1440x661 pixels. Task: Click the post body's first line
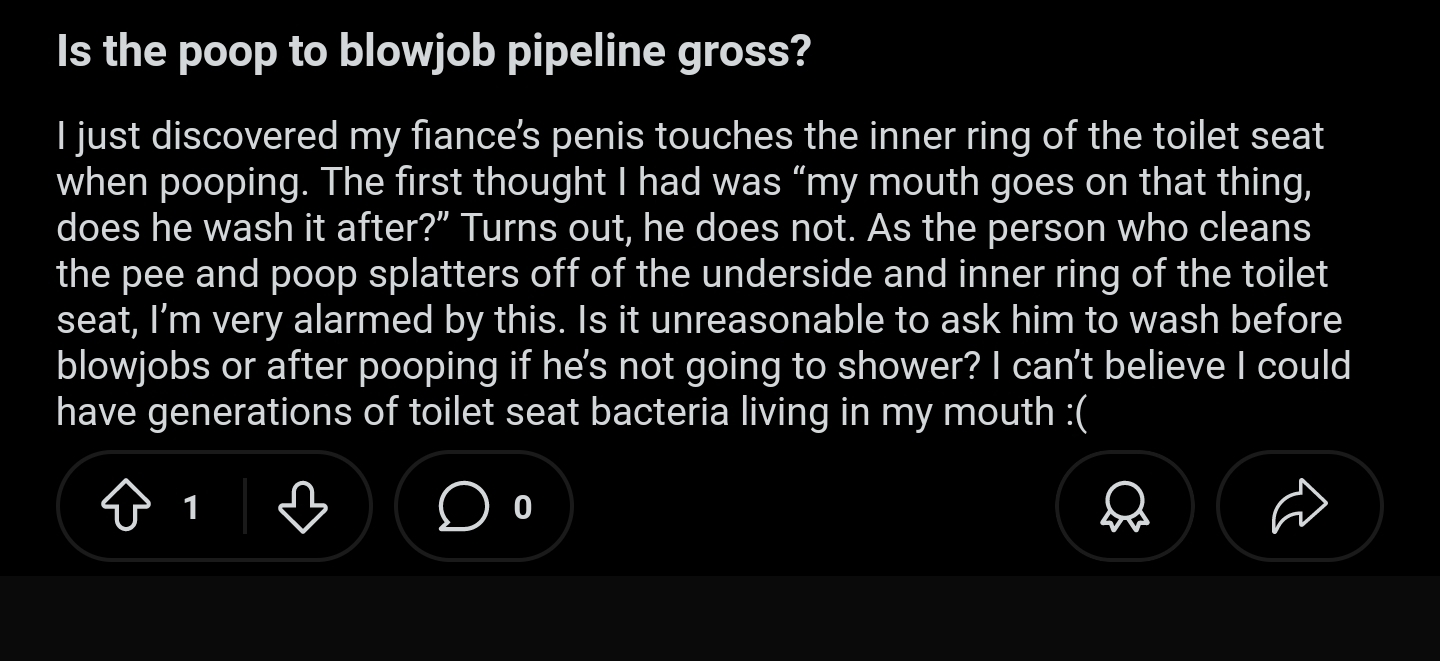[x=690, y=136]
